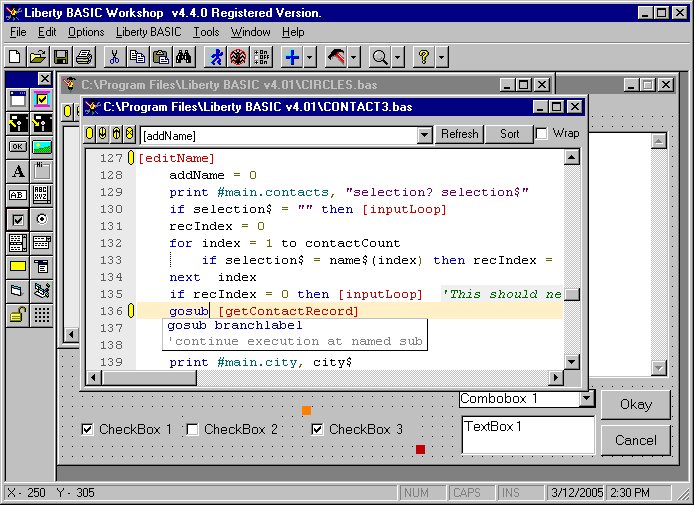Image resolution: width=694 pixels, height=505 pixels.
Task: Click the open padlock icon in the palette
Action: coord(18,315)
